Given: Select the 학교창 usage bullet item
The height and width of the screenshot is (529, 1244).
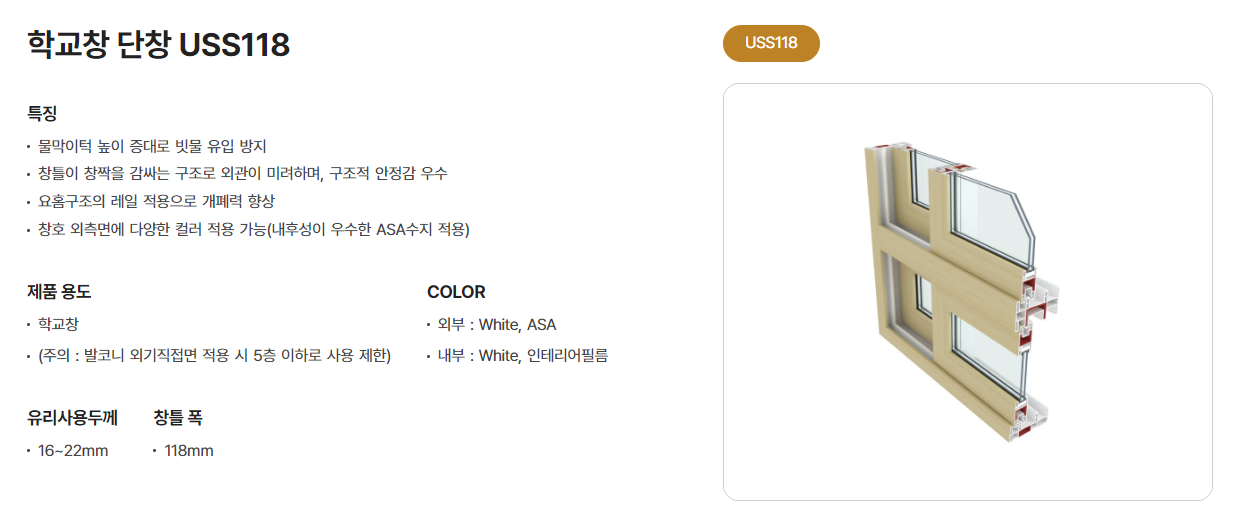Looking at the screenshot, I should tap(58, 325).
